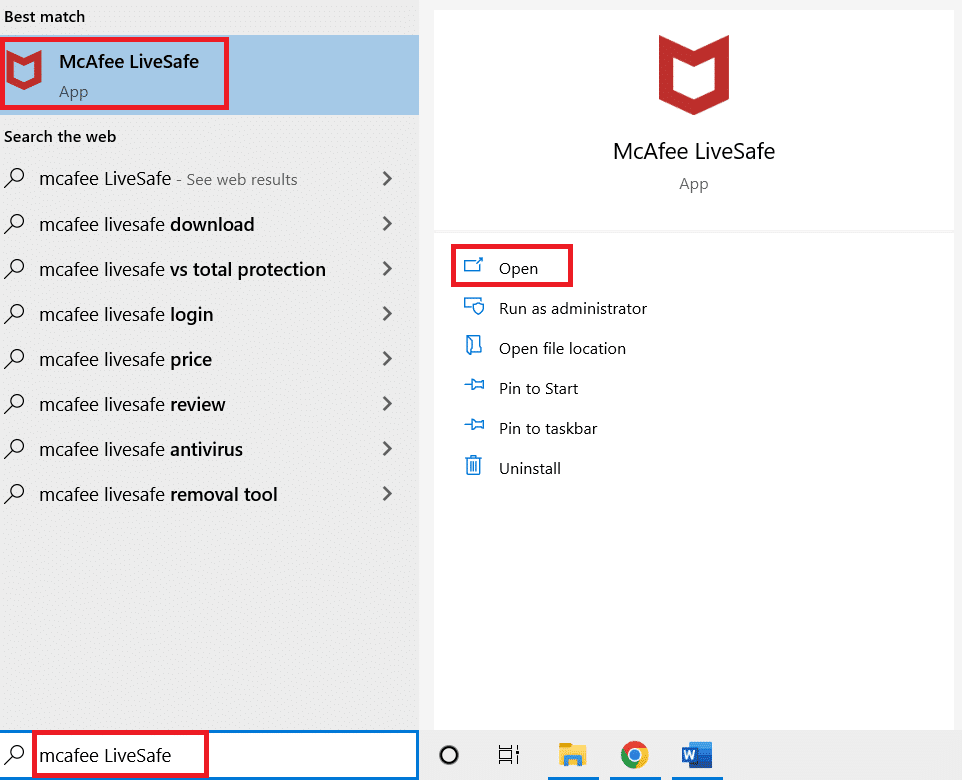
Task: Click the taskbar search box with 'mcafee LiveSafe'
Action: (209, 755)
